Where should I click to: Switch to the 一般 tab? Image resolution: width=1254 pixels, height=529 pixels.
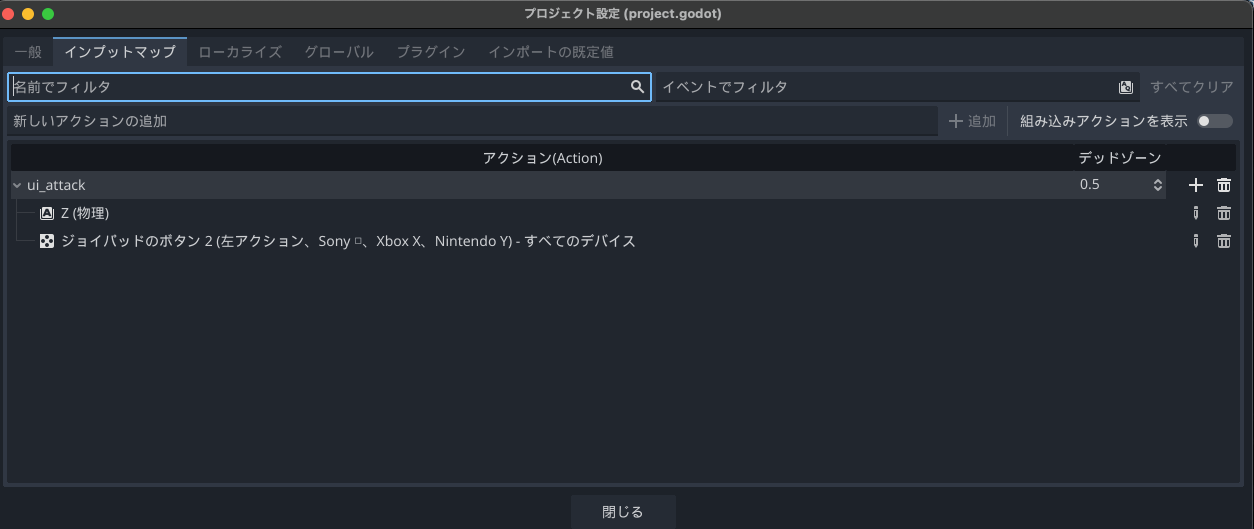[x=28, y=52]
